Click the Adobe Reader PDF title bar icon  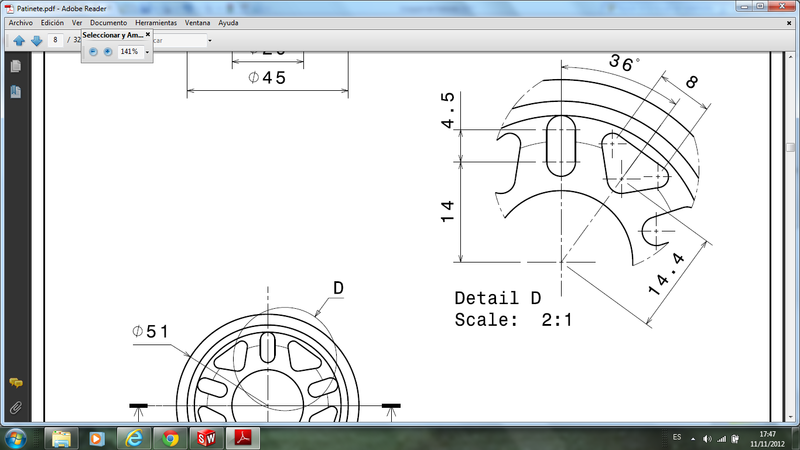click(9, 9)
